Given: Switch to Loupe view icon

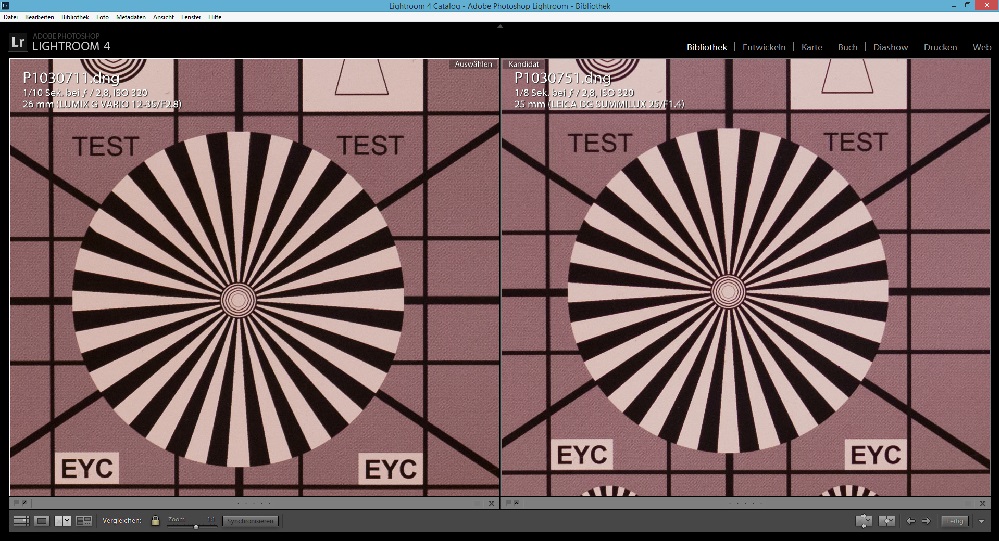Looking at the screenshot, I should [x=41, y=521].
